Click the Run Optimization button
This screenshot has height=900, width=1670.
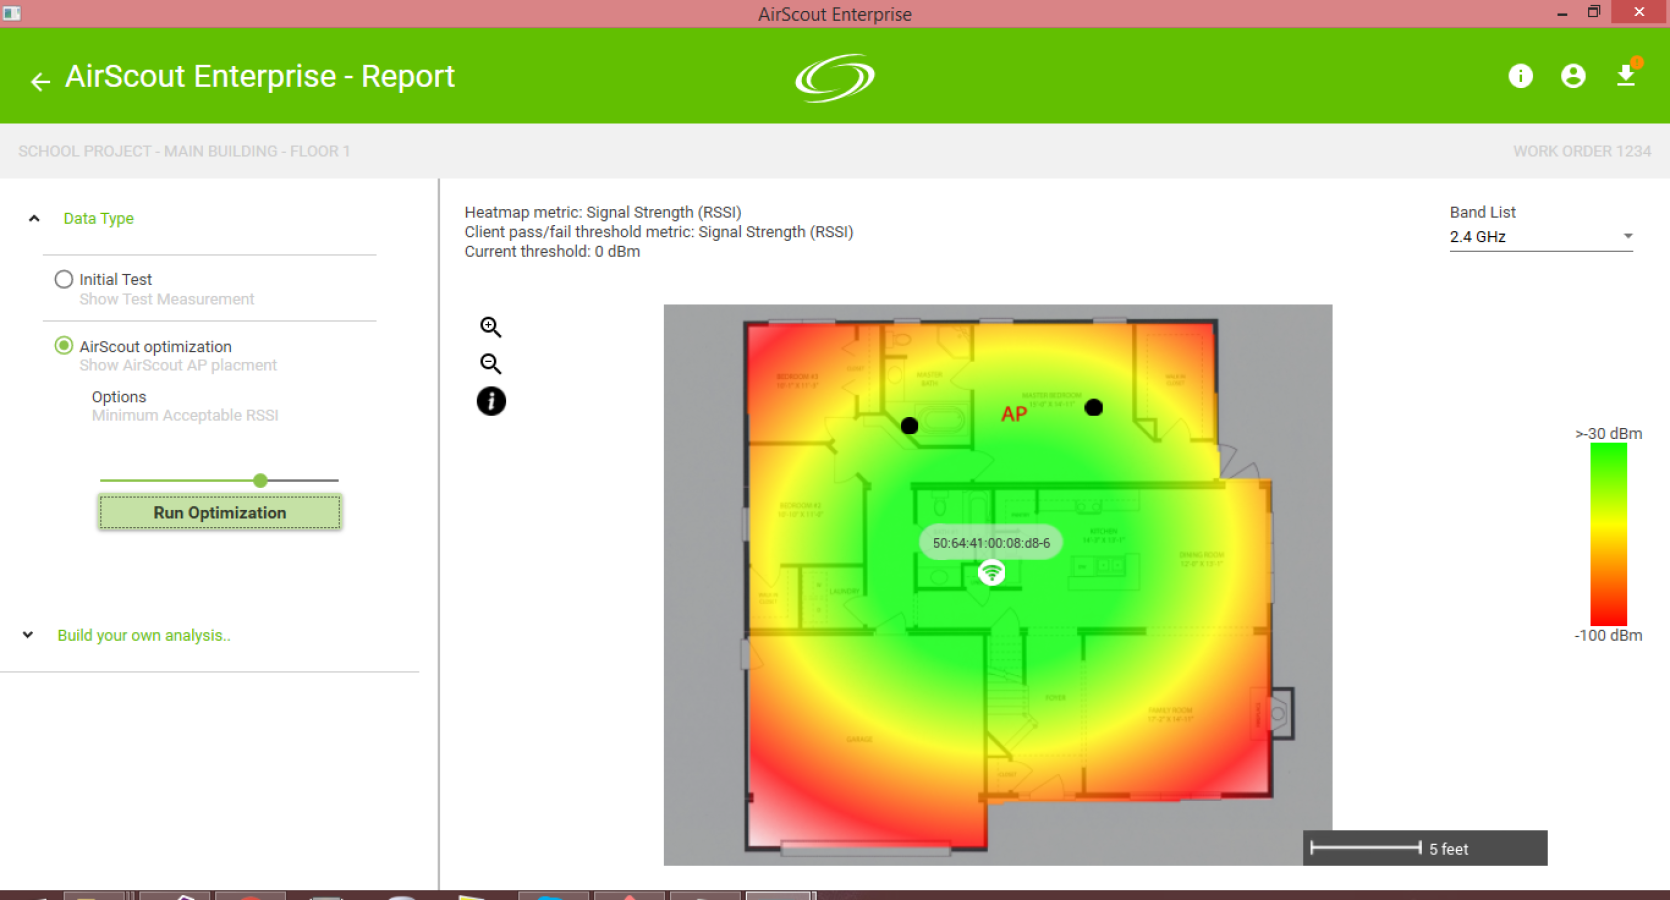pos(220,512)
